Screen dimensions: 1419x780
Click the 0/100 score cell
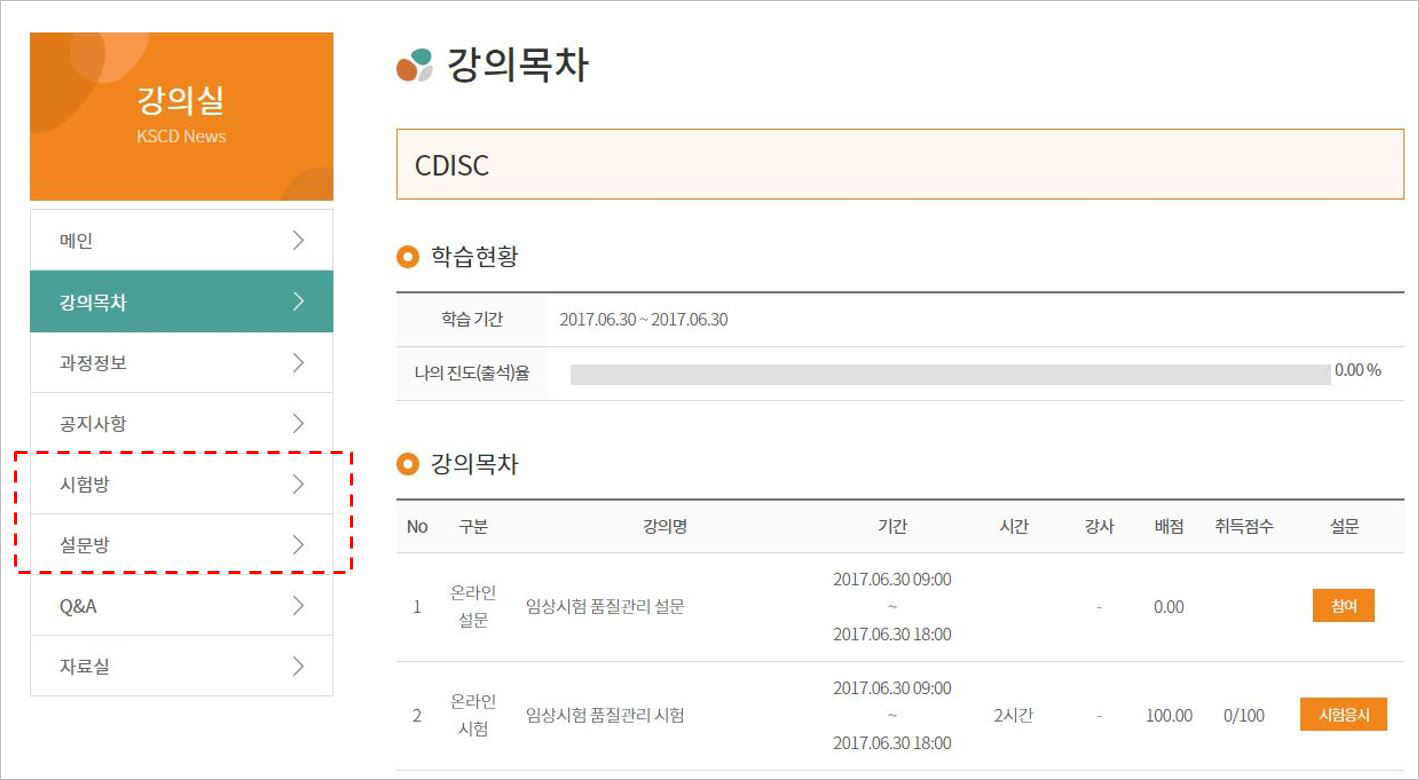tap(1244, 715)
